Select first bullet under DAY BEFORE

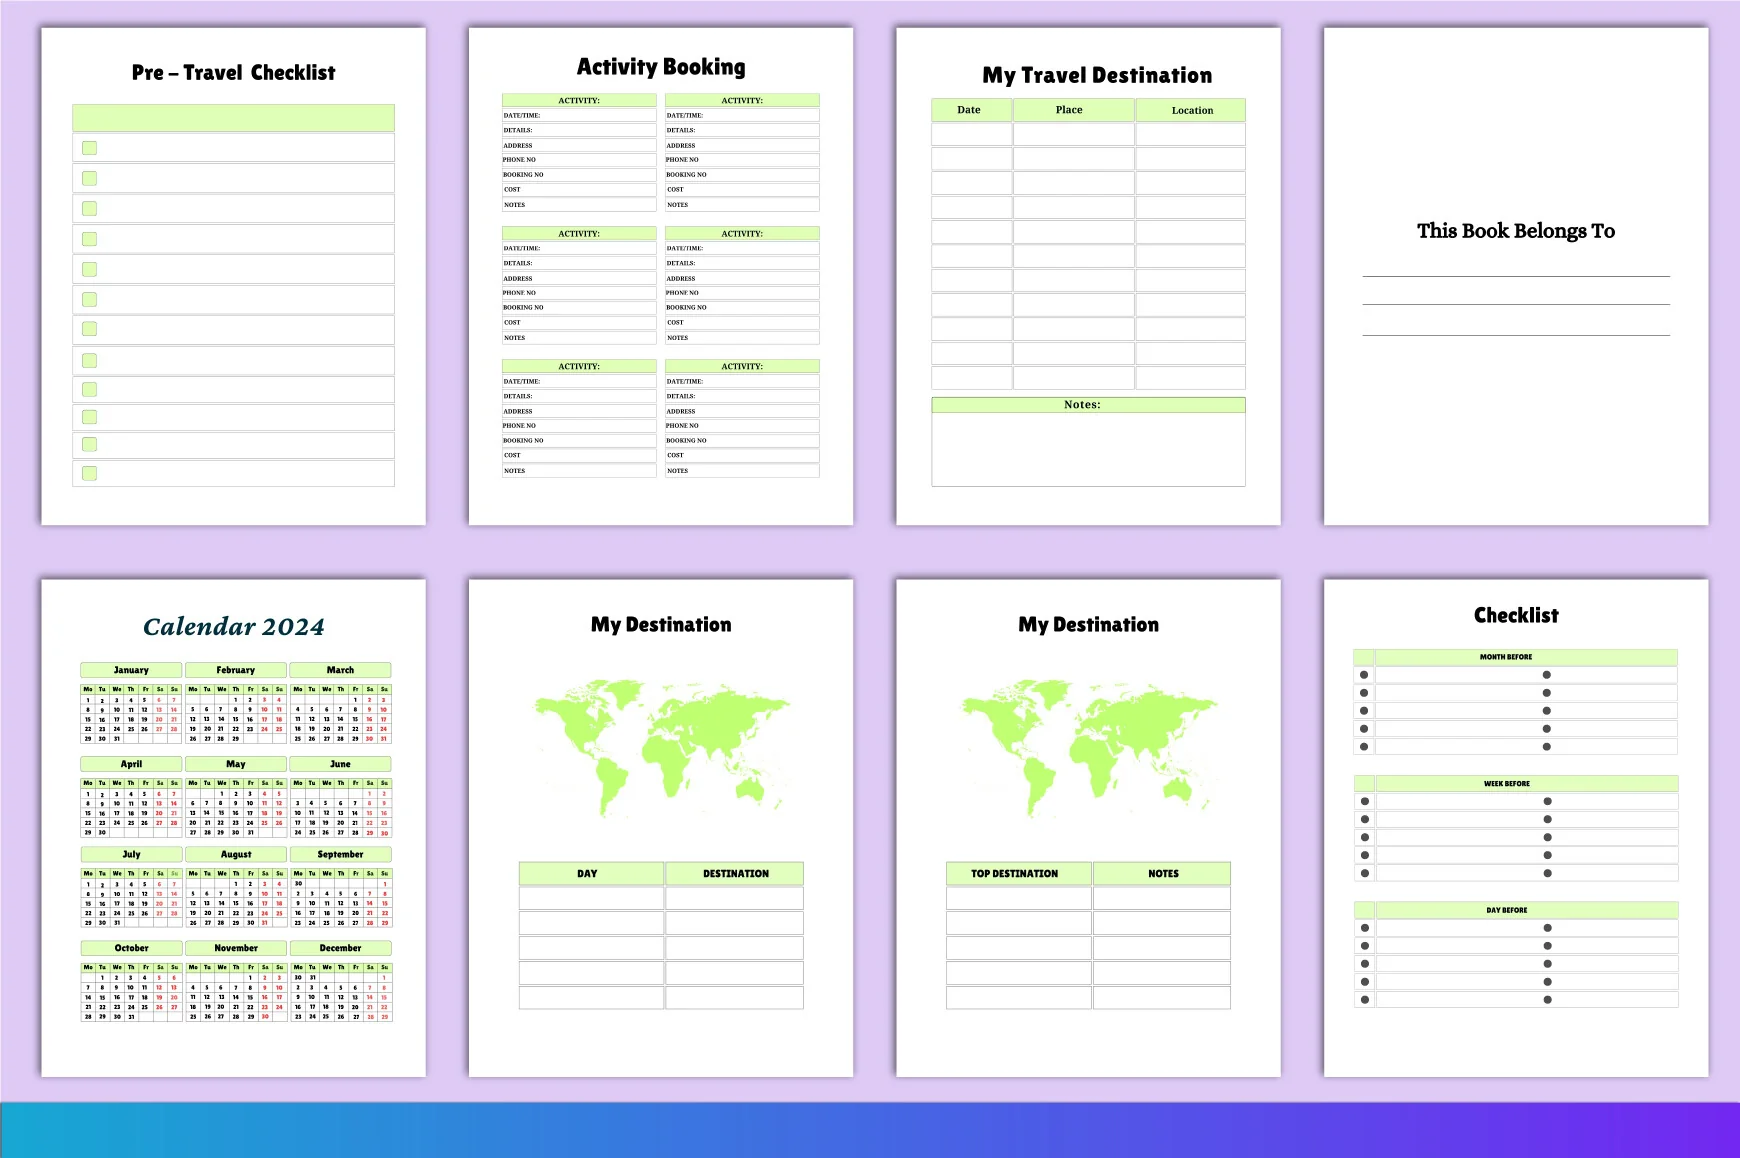tap(1364, 928)
